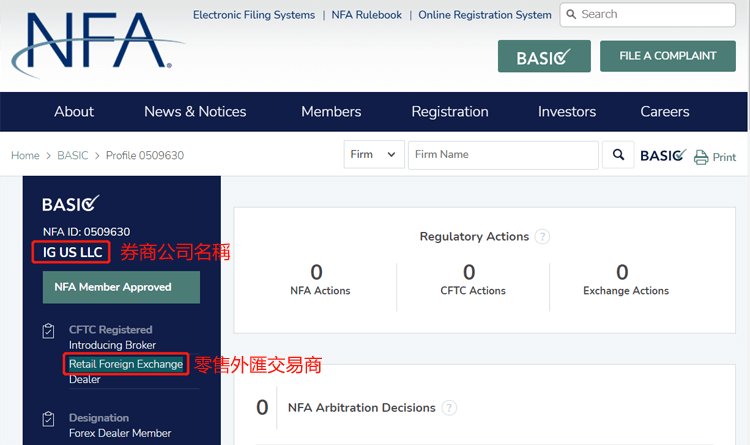This screenshot has height=445, width=750.
Task: Click into the Firm Name field
Action: click(x=503, y=155)
